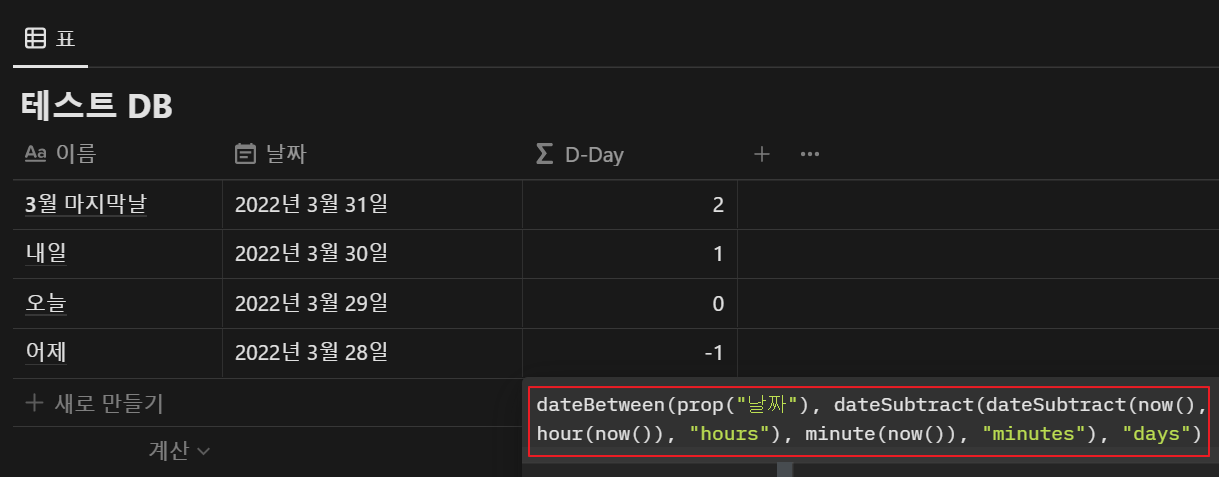Add a new row with 새로 만들기
This screenshot has width=1219, height=477.
pyautogui.click(x=94, y=404)
